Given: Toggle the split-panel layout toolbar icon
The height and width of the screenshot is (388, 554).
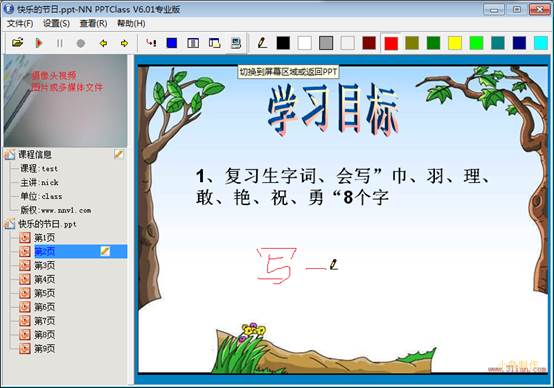Looking at the screenshot, I should pos(193,43).
